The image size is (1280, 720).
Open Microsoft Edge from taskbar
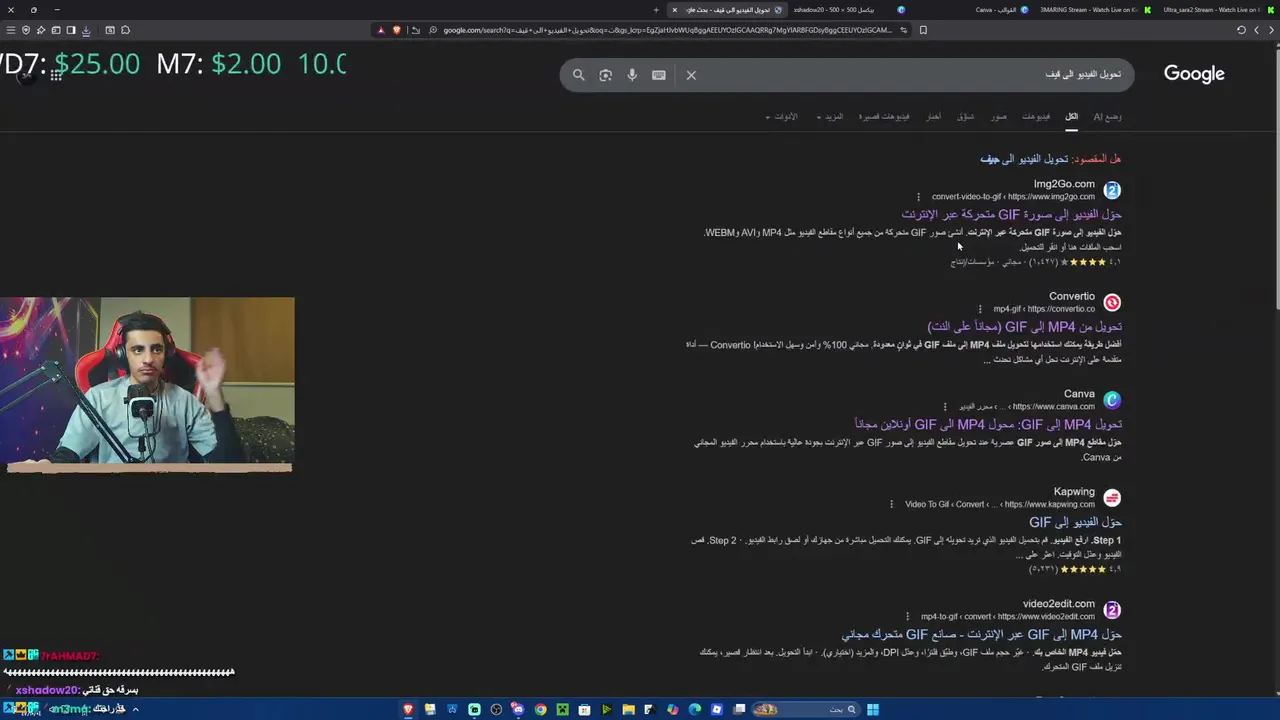pyautogui.click(x=694, y=710)
